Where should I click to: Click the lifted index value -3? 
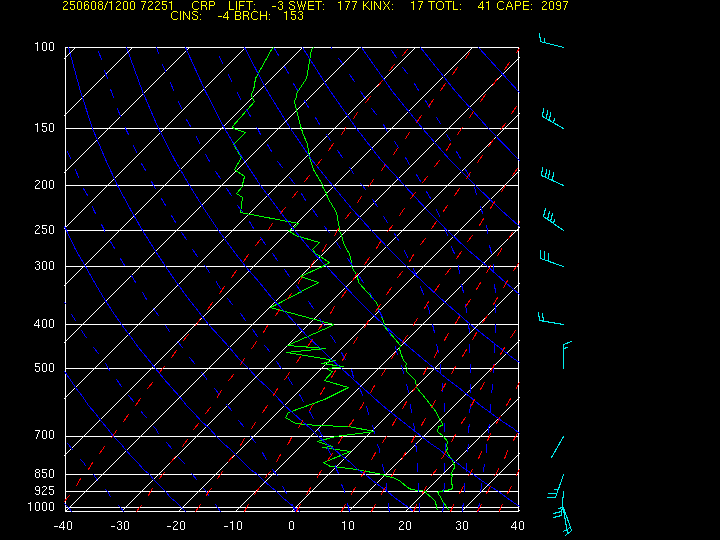277,6
